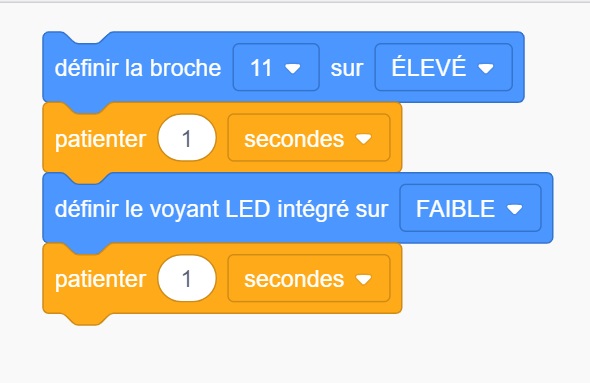Select the 'définir le voyant LED intégré sur' block
Screen dimensions: 590x383
221,209
